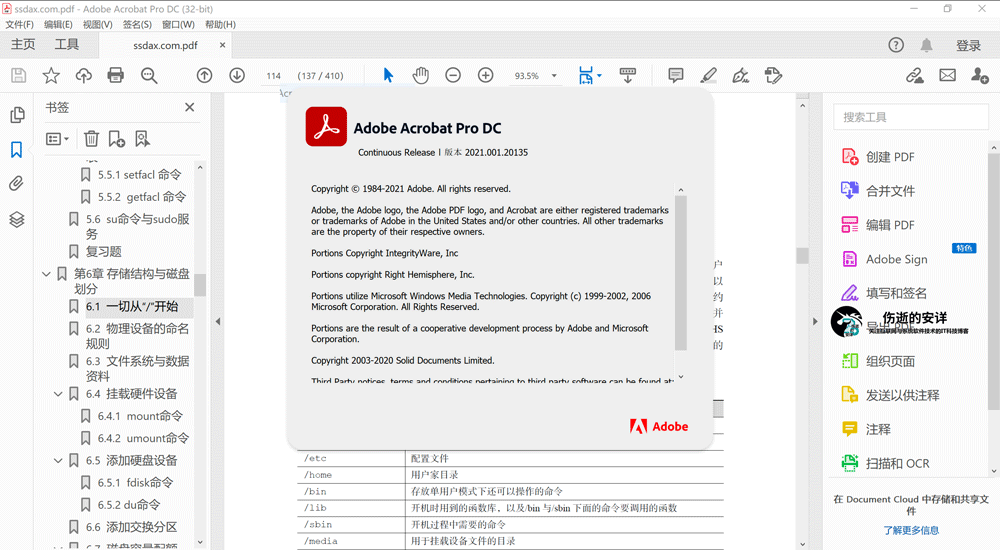Collapse the right tools pane arrow
The height and width of the screenshot is (550, 1000).
click(814, 322)
